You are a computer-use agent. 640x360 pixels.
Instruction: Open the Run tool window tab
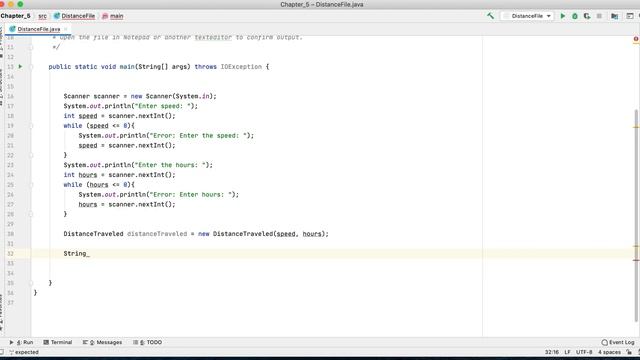pyautogui.click(x=21, y=342)
